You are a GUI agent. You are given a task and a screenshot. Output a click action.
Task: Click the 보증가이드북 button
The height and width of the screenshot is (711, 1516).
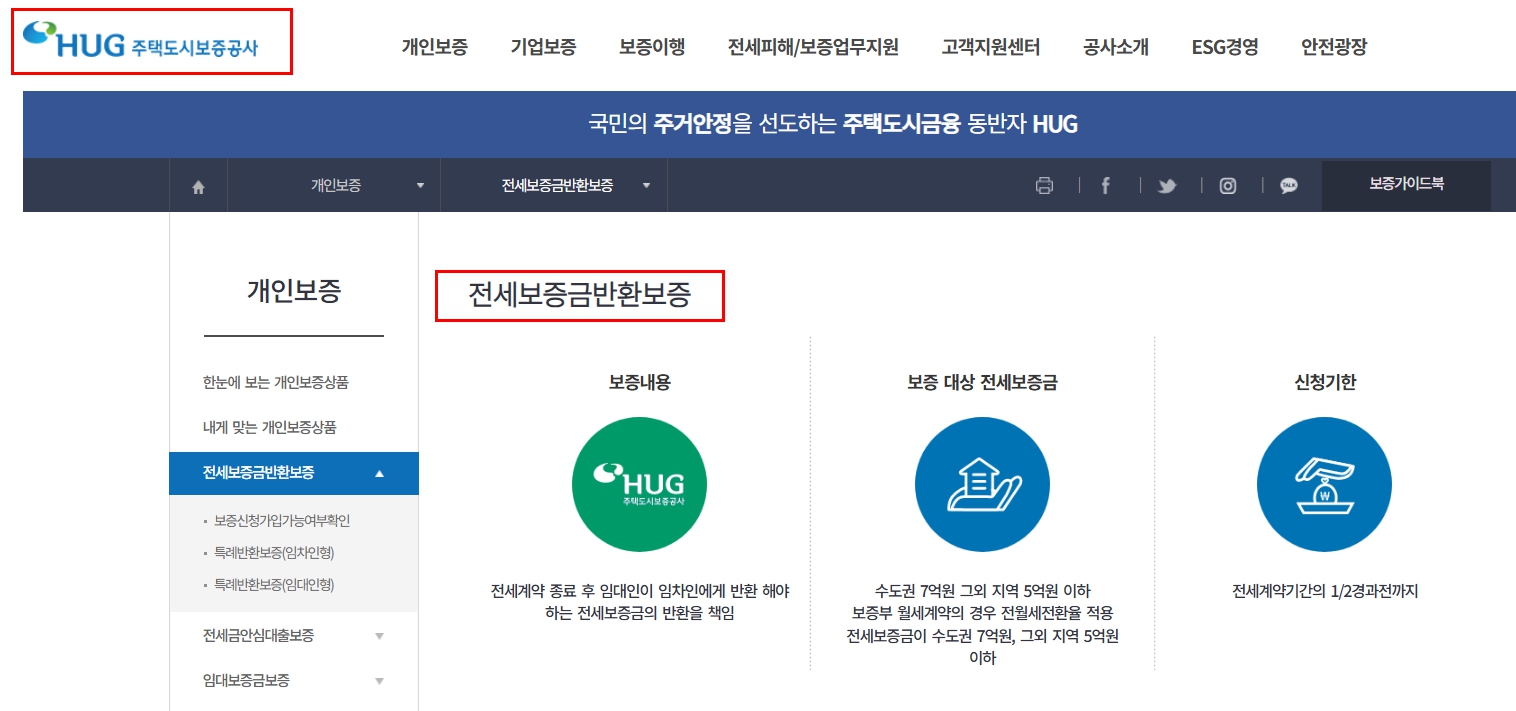[1406, 185]
